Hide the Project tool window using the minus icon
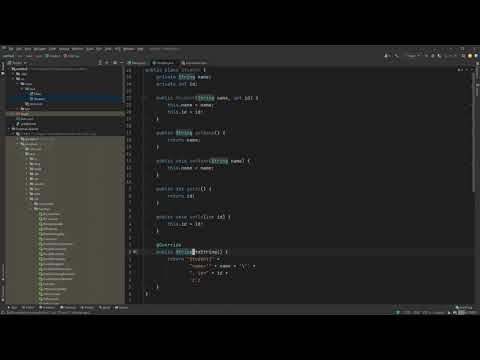This screenshot has height=360, width=480. [x=121, y=63]
